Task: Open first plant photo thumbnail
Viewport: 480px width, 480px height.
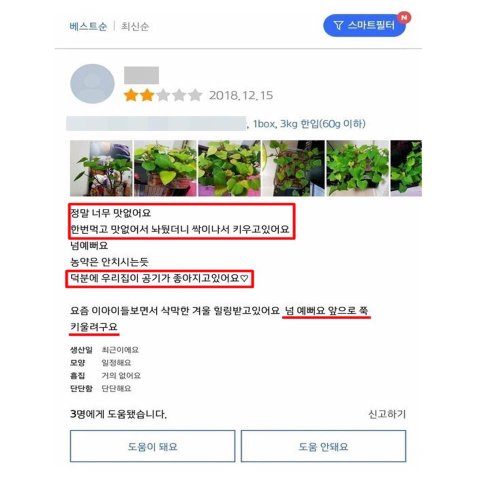Action: 101,168
